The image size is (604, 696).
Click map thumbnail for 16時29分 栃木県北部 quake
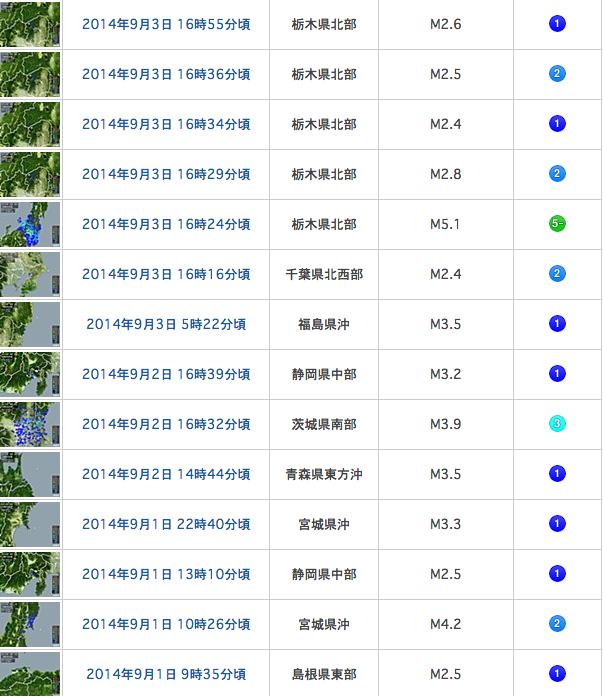[30, 174]
